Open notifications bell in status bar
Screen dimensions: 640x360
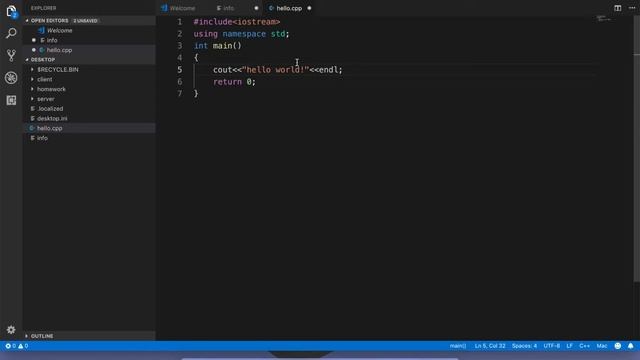pos(631,346)
